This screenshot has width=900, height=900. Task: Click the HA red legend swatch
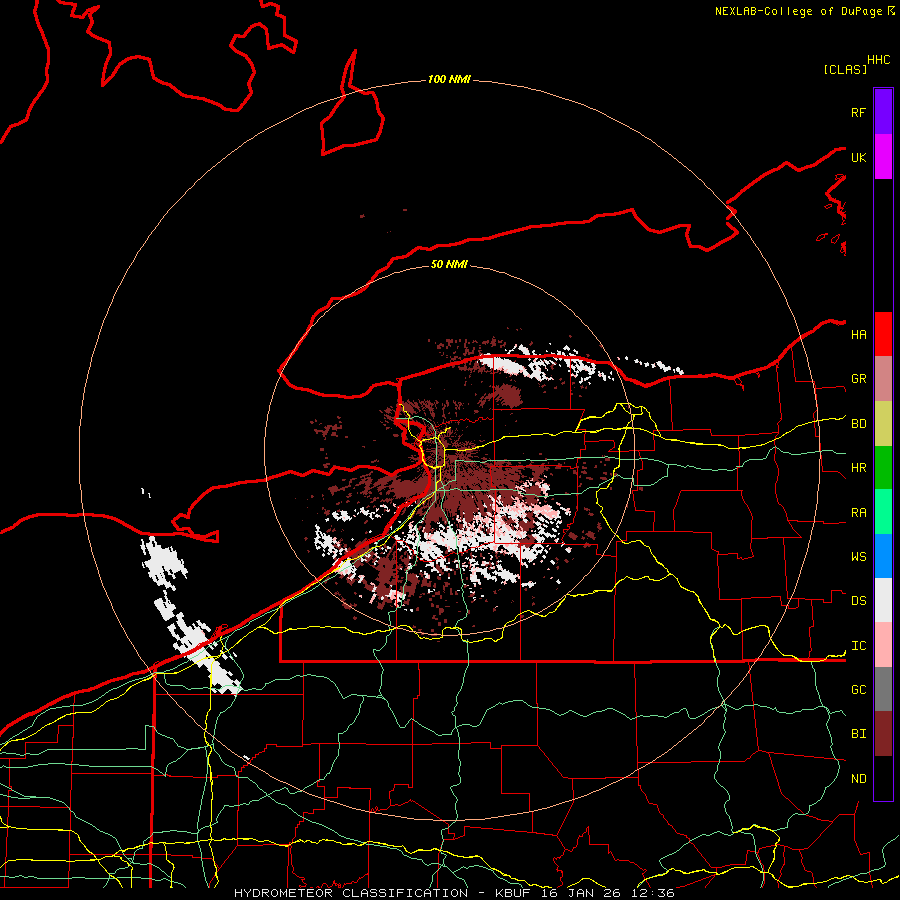pyautogui.click(x=883, y=334)
